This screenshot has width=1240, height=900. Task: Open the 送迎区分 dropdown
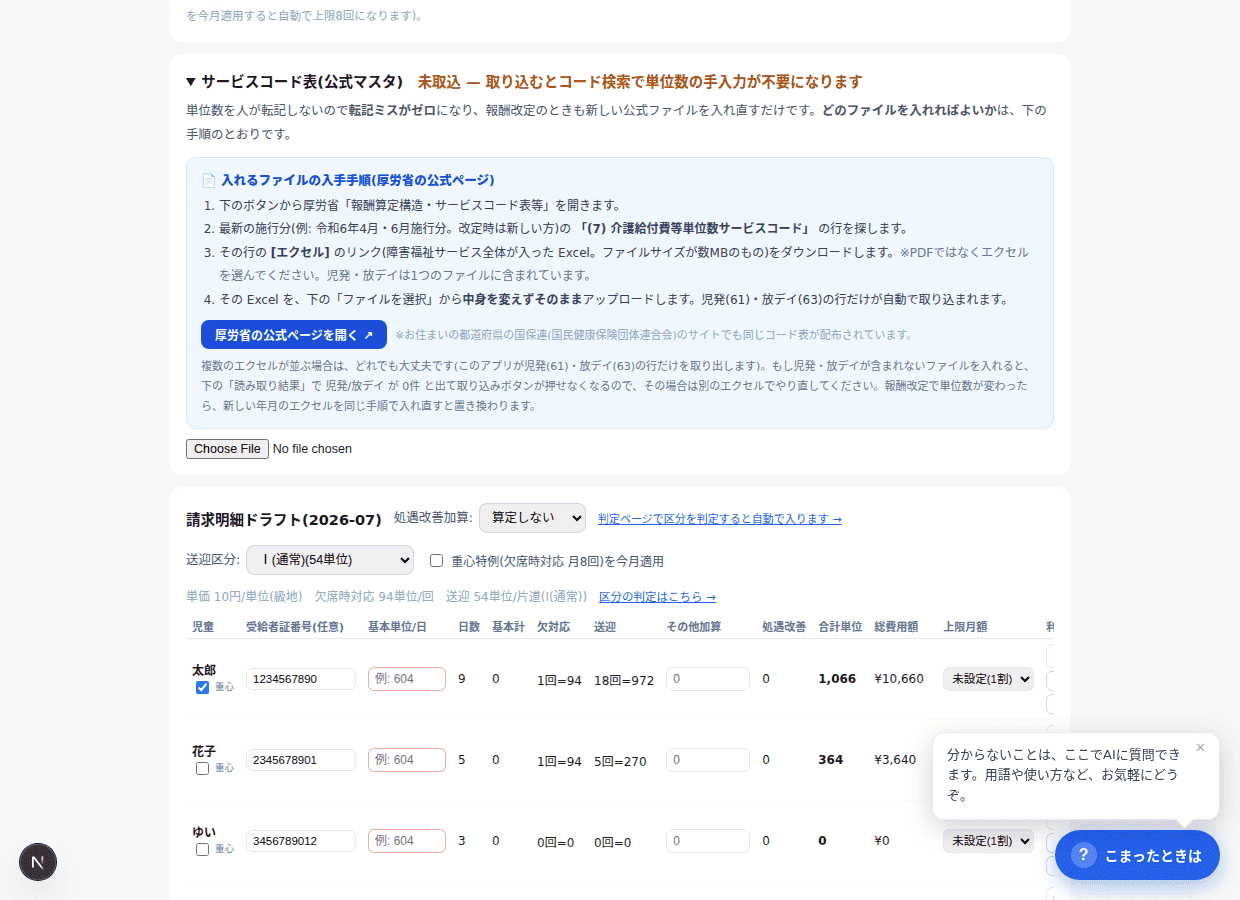(x=330, y=560)
